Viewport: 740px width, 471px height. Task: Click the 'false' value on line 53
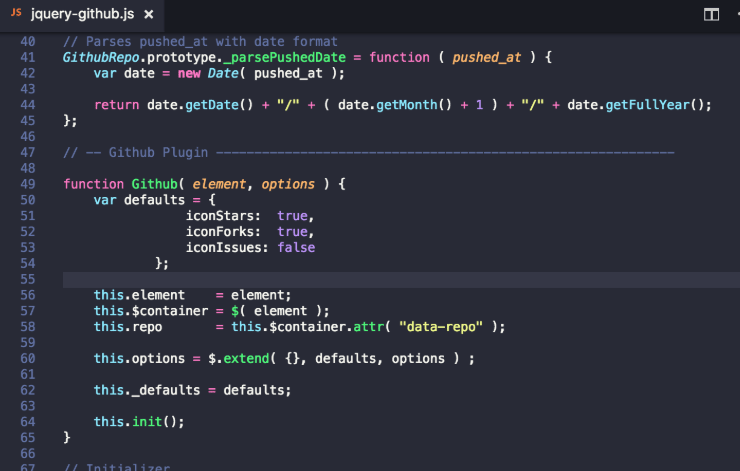tap(296, 248)
